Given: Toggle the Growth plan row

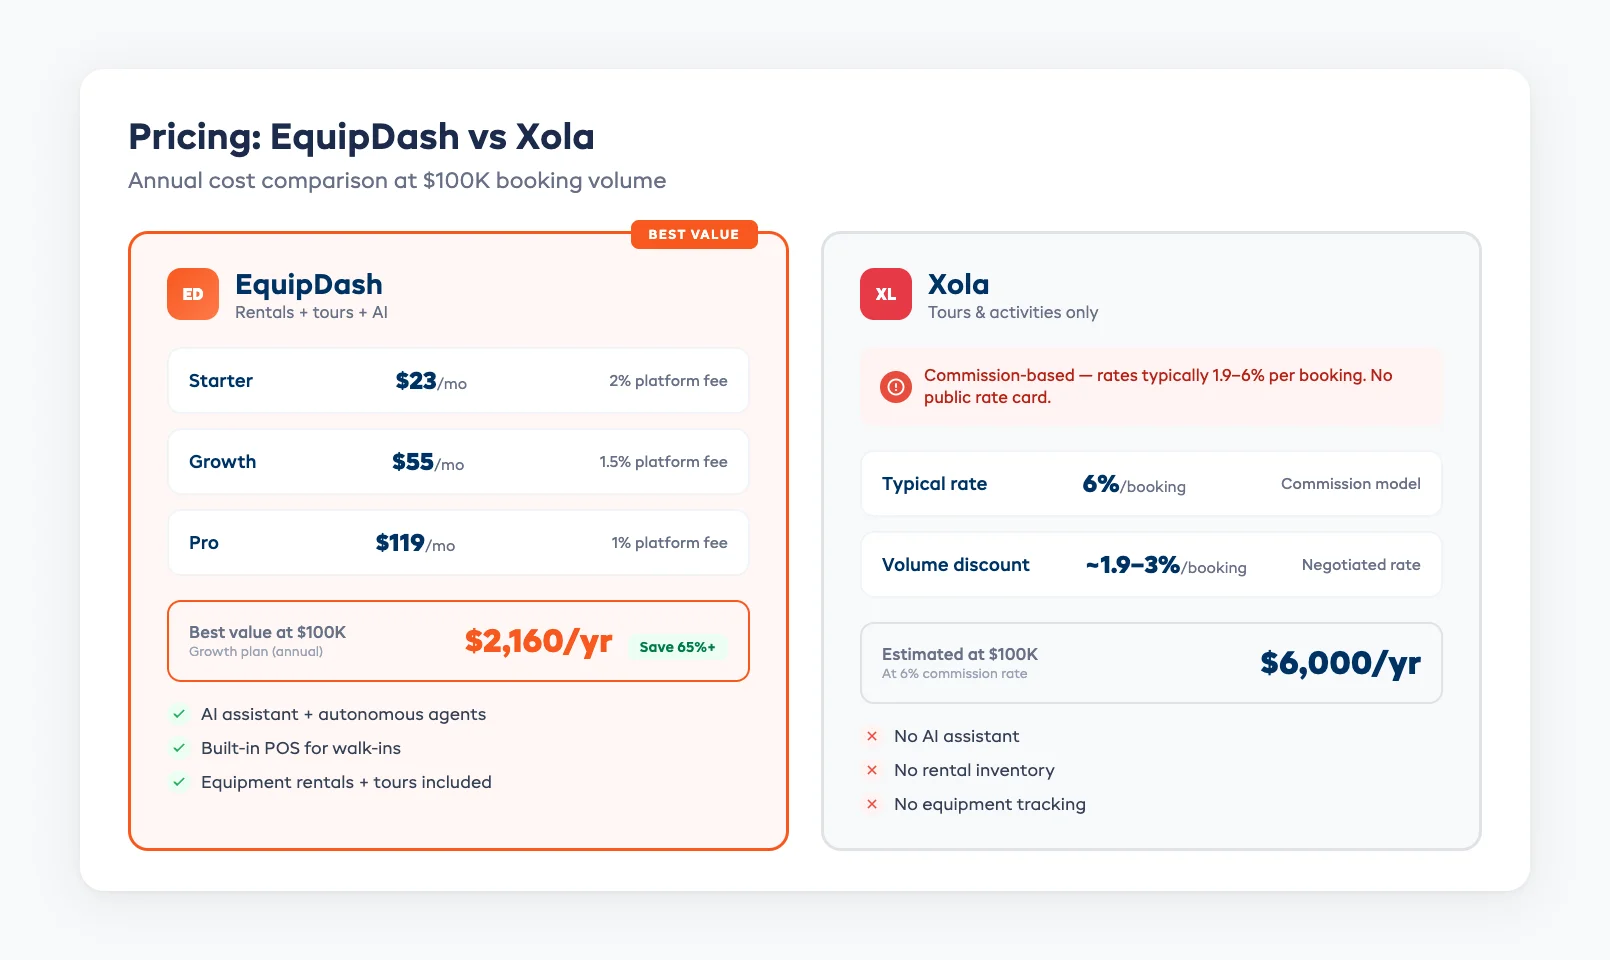Looking at the screenshot, I should click(x=458, y=461).
